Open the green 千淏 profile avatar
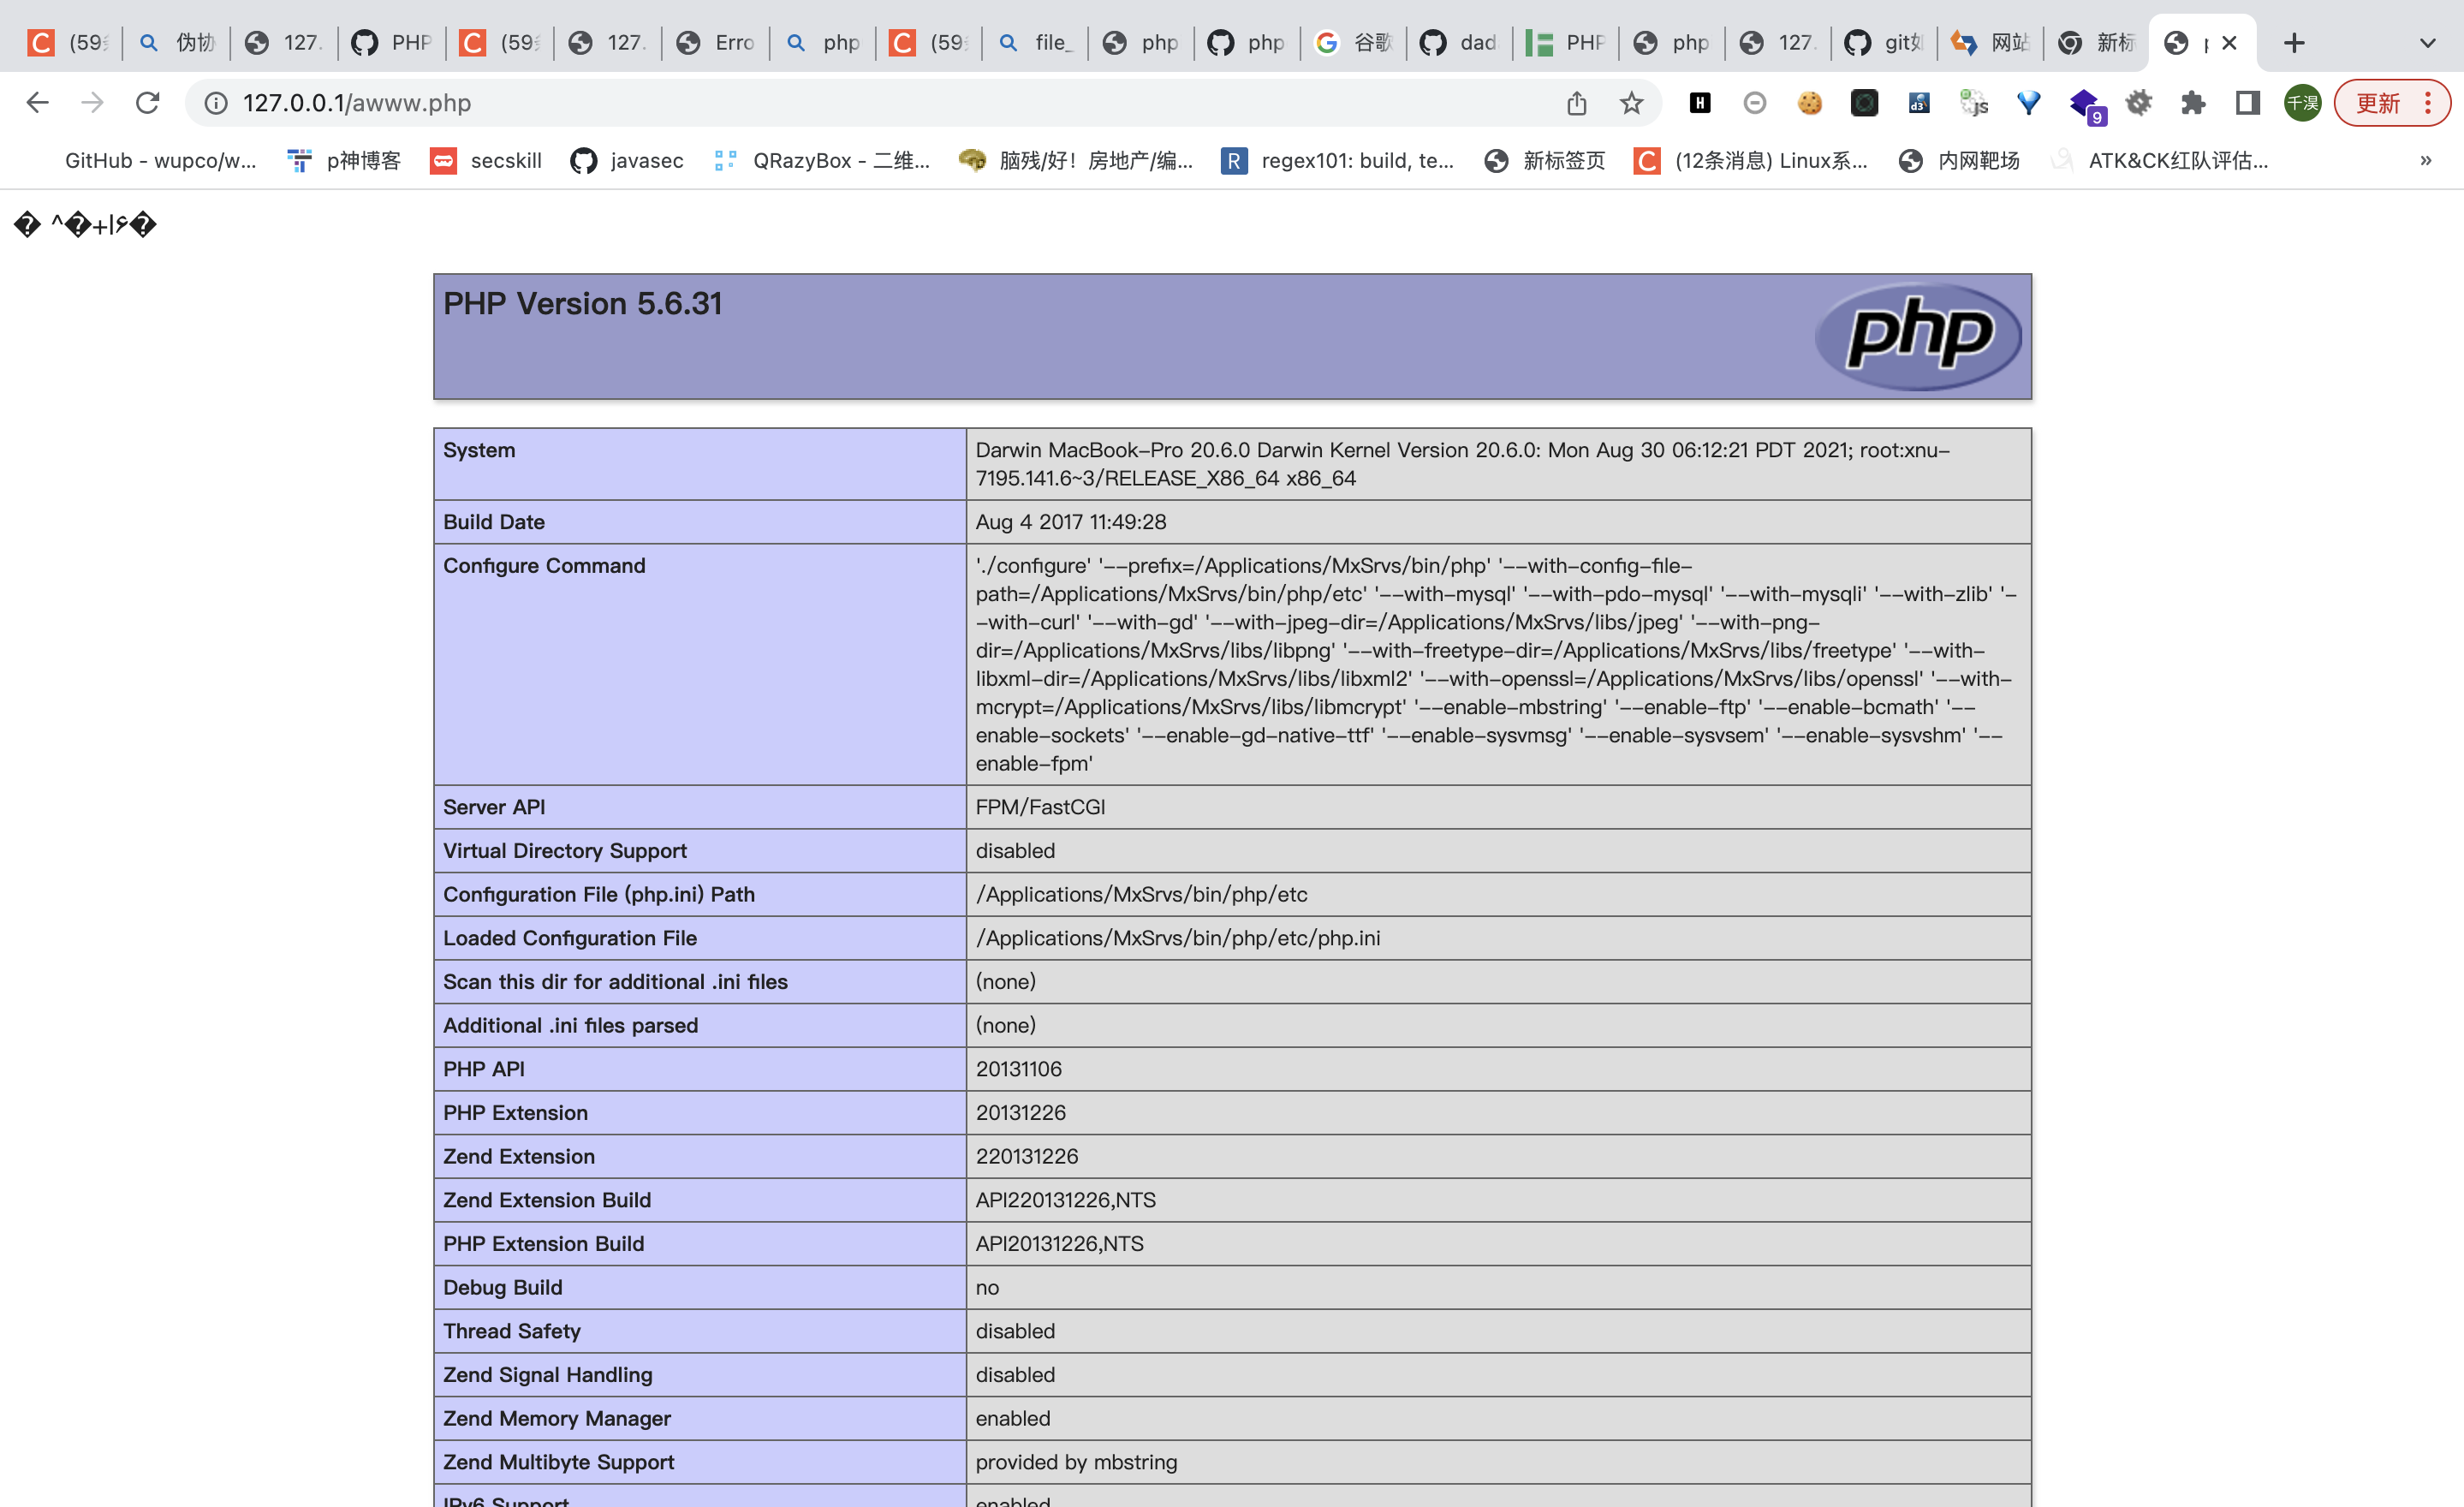Viewport: 2464px width, 1507px height. pyautogui.click(x=2301, y=103)
